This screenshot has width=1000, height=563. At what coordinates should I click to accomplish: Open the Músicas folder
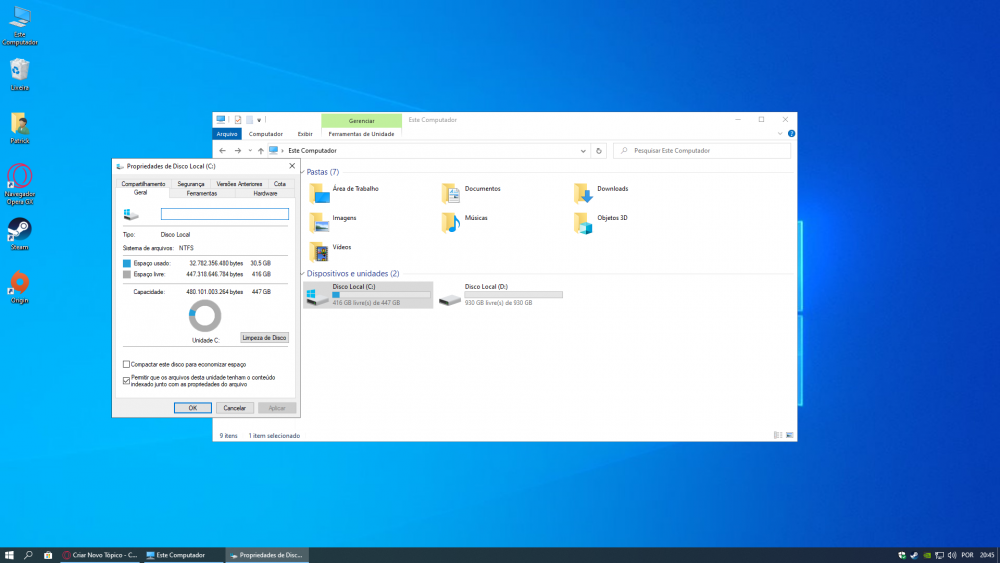coord(451,222)
